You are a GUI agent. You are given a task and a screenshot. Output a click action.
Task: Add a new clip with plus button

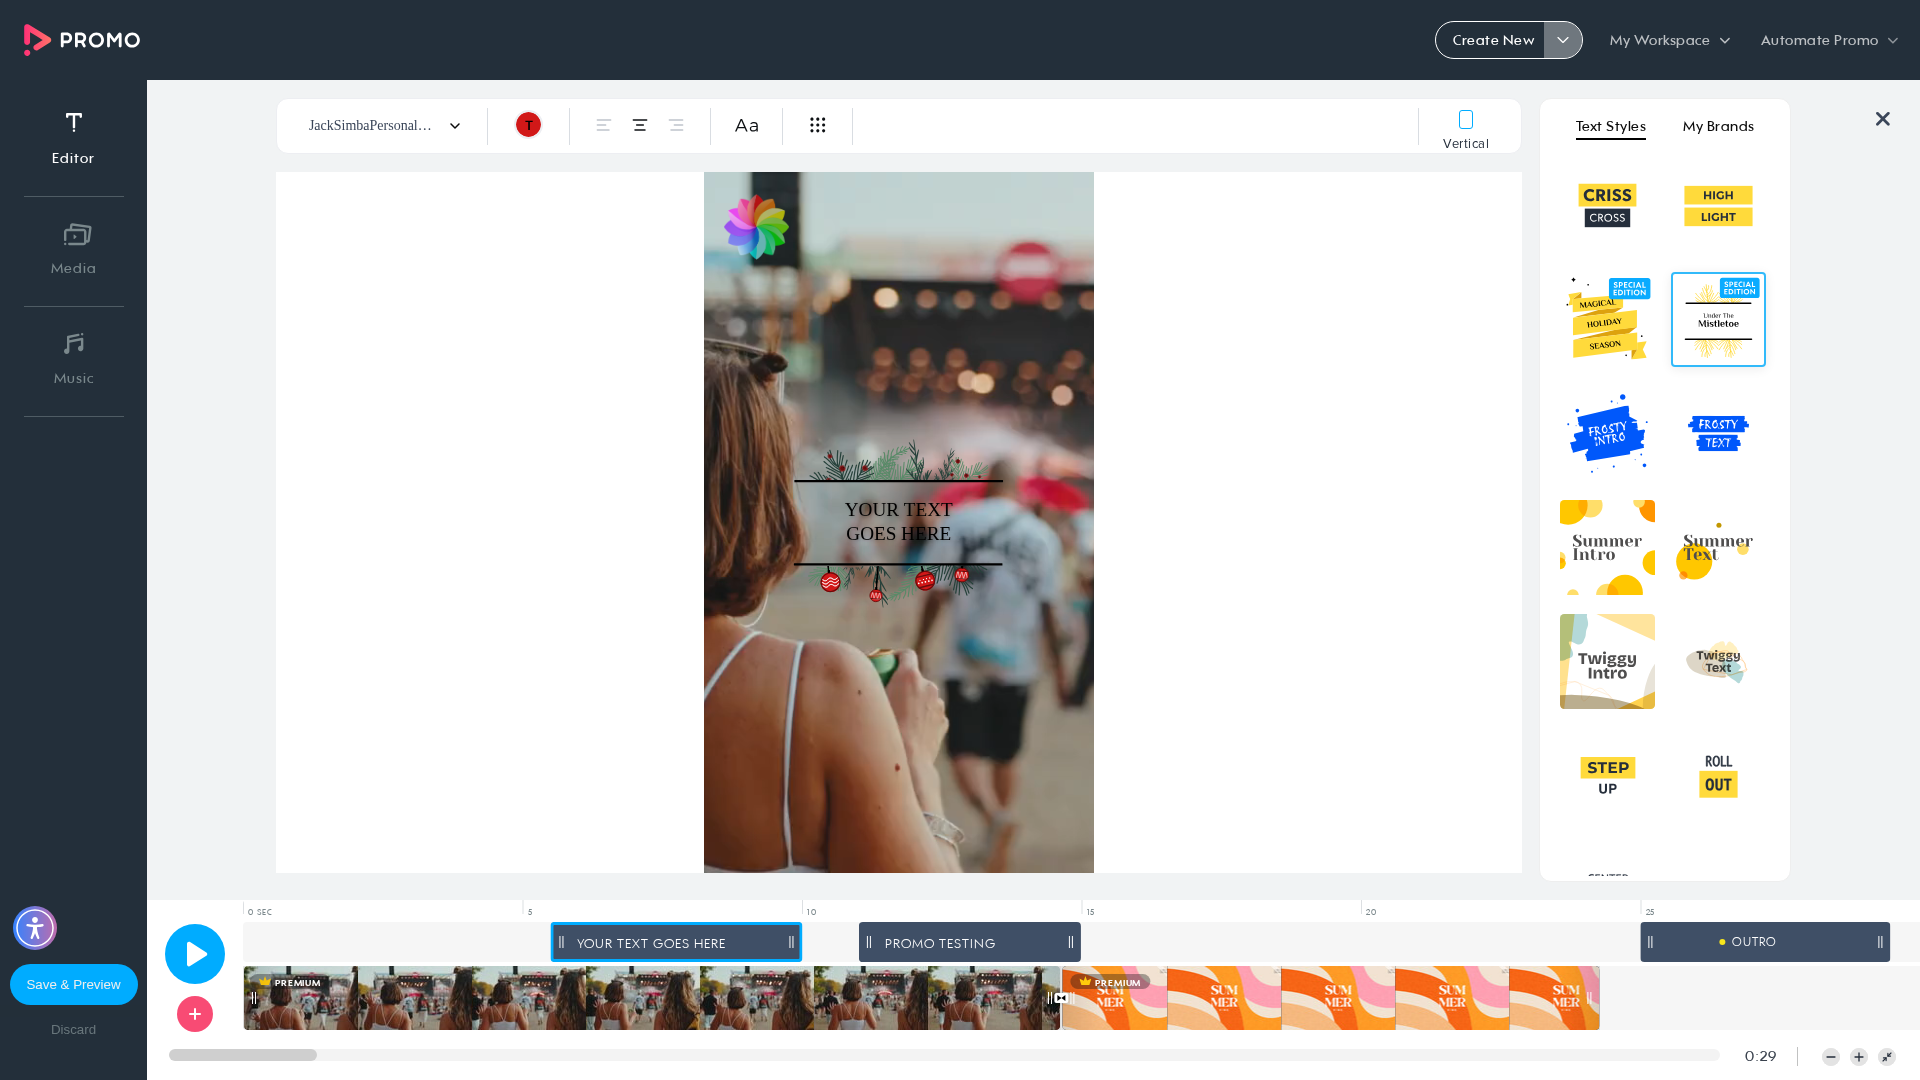click(195, 1014)
